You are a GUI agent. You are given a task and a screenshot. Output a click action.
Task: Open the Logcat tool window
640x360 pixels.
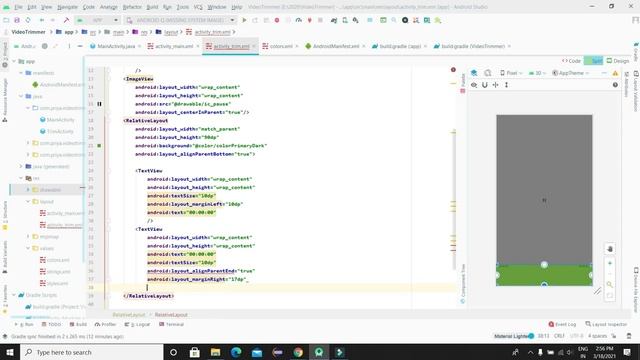137,324
